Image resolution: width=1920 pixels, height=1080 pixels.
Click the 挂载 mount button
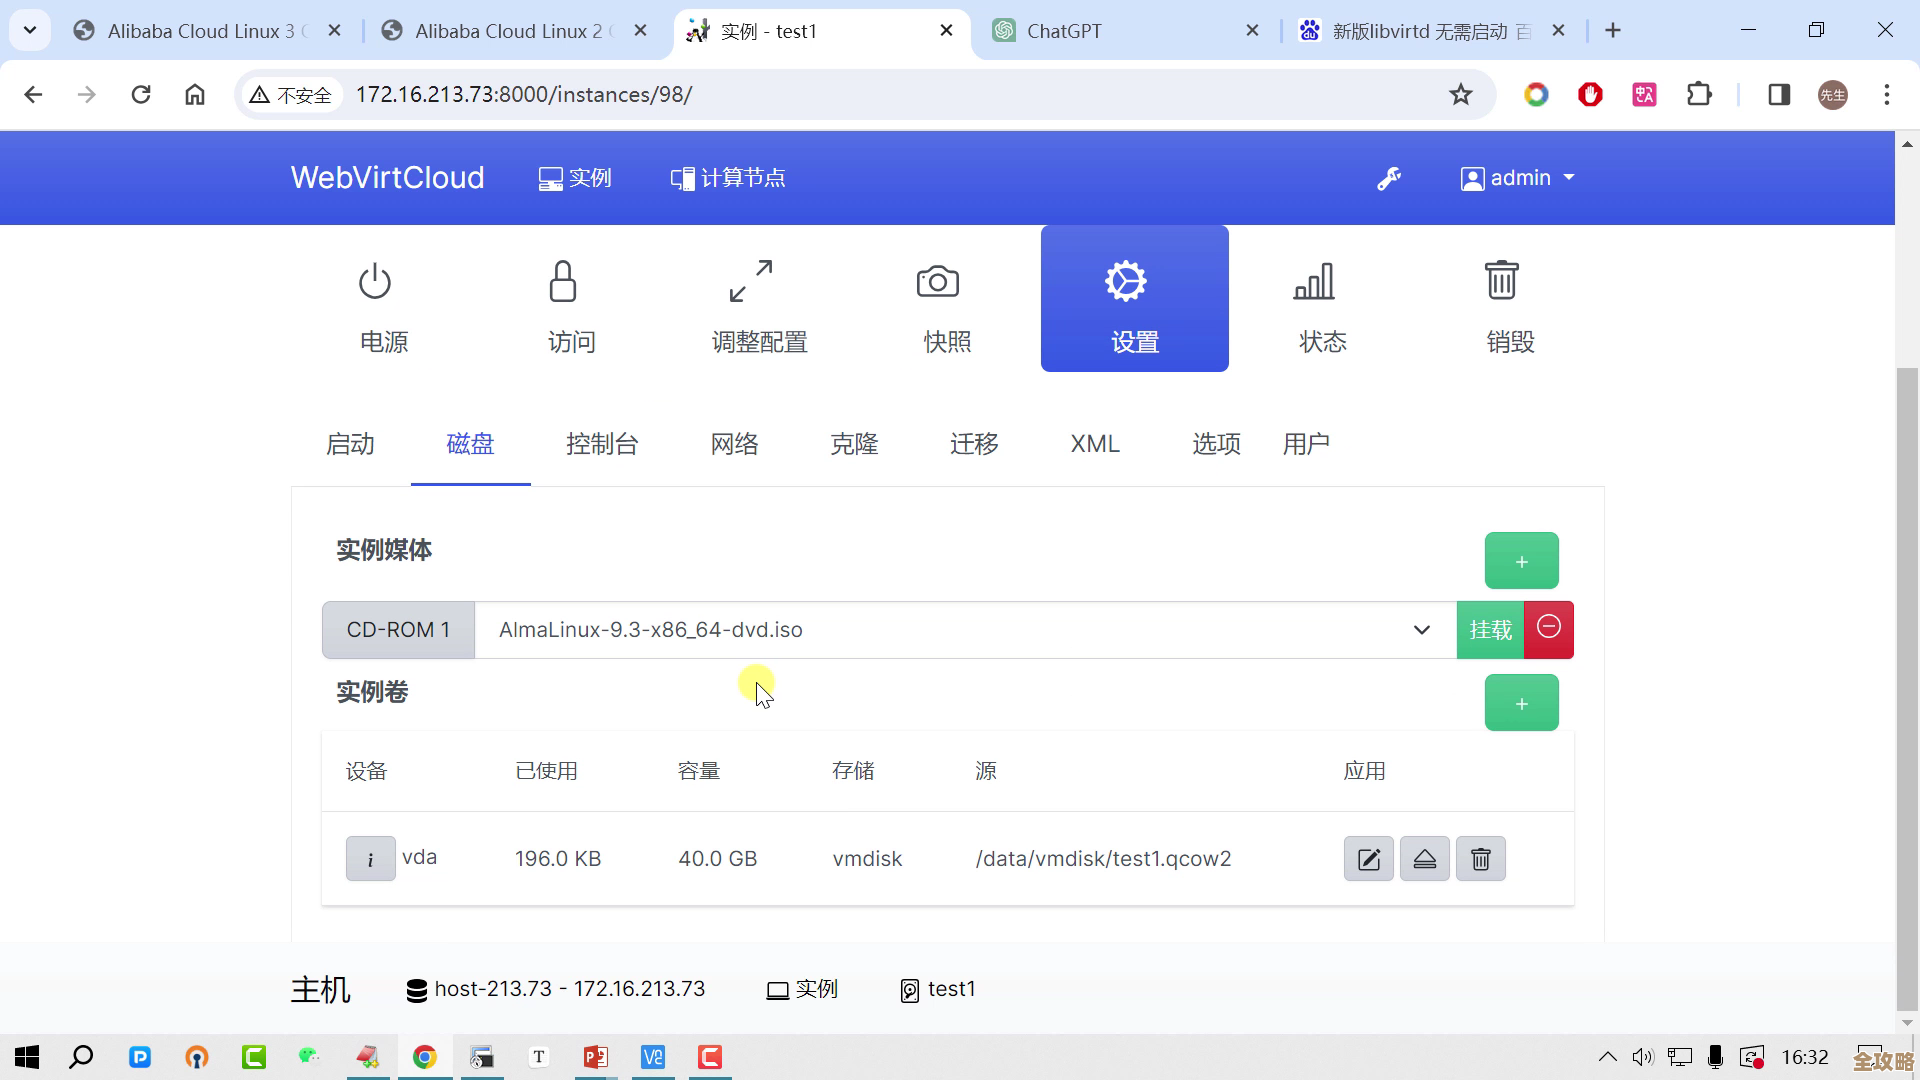point(1490,630)
